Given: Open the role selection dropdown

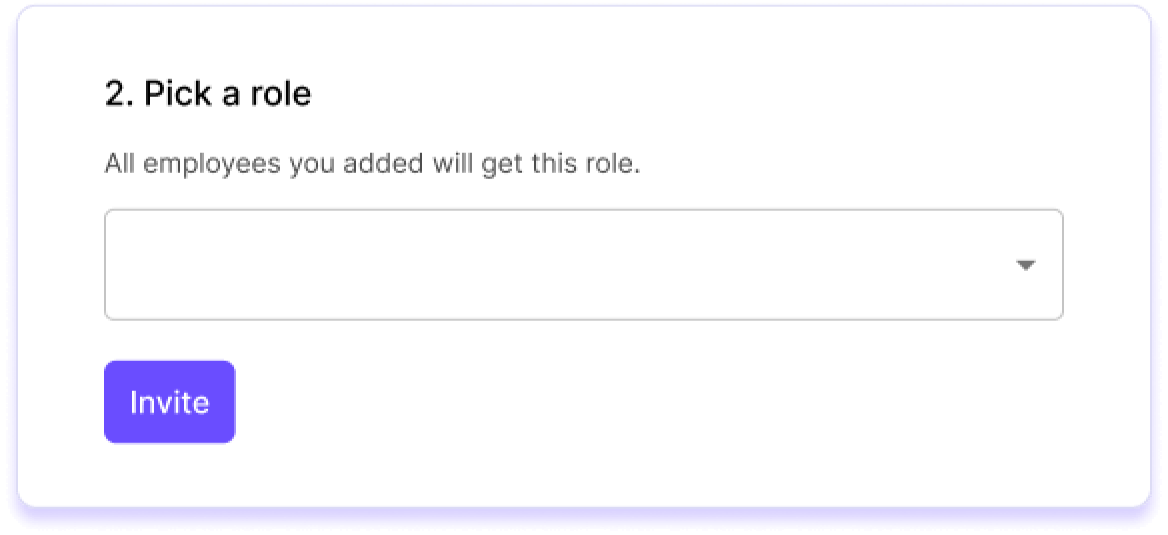Looking at the screenshot, I should (x=583, y=265).
